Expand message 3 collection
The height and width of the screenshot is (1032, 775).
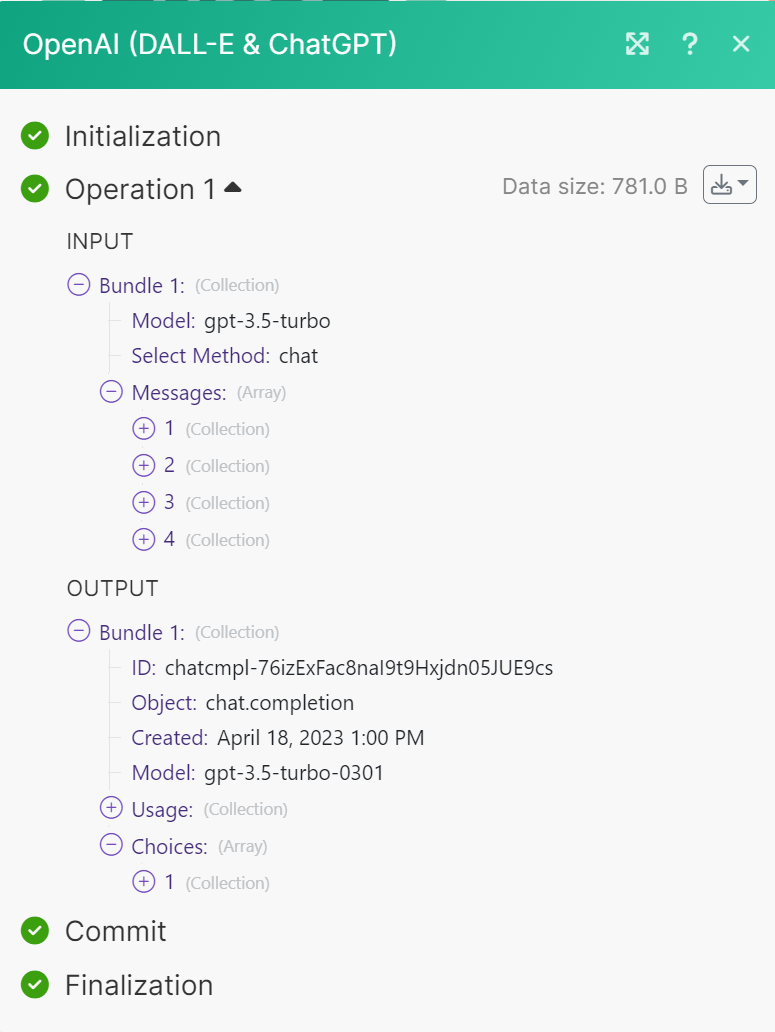coord(144,502)
